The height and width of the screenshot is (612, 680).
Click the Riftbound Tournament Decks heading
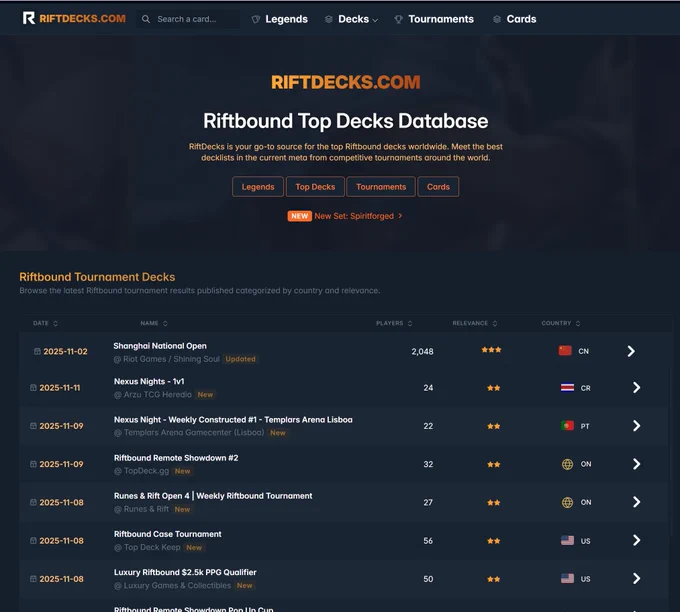click(x=97, y=277)
